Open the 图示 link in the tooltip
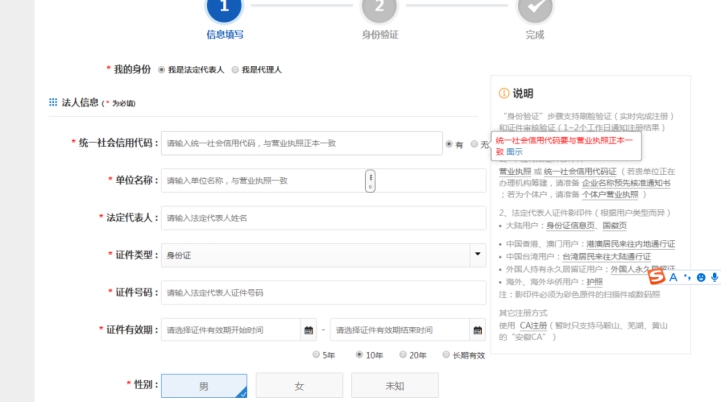This screenshot has width=722, height=402. click(x=514, y=152)
